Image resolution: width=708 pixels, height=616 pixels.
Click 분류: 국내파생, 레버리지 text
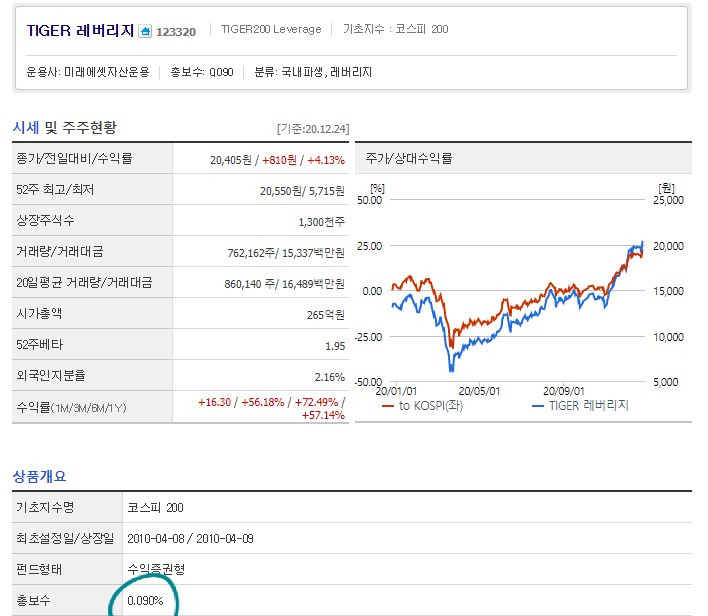coord(313,72)
